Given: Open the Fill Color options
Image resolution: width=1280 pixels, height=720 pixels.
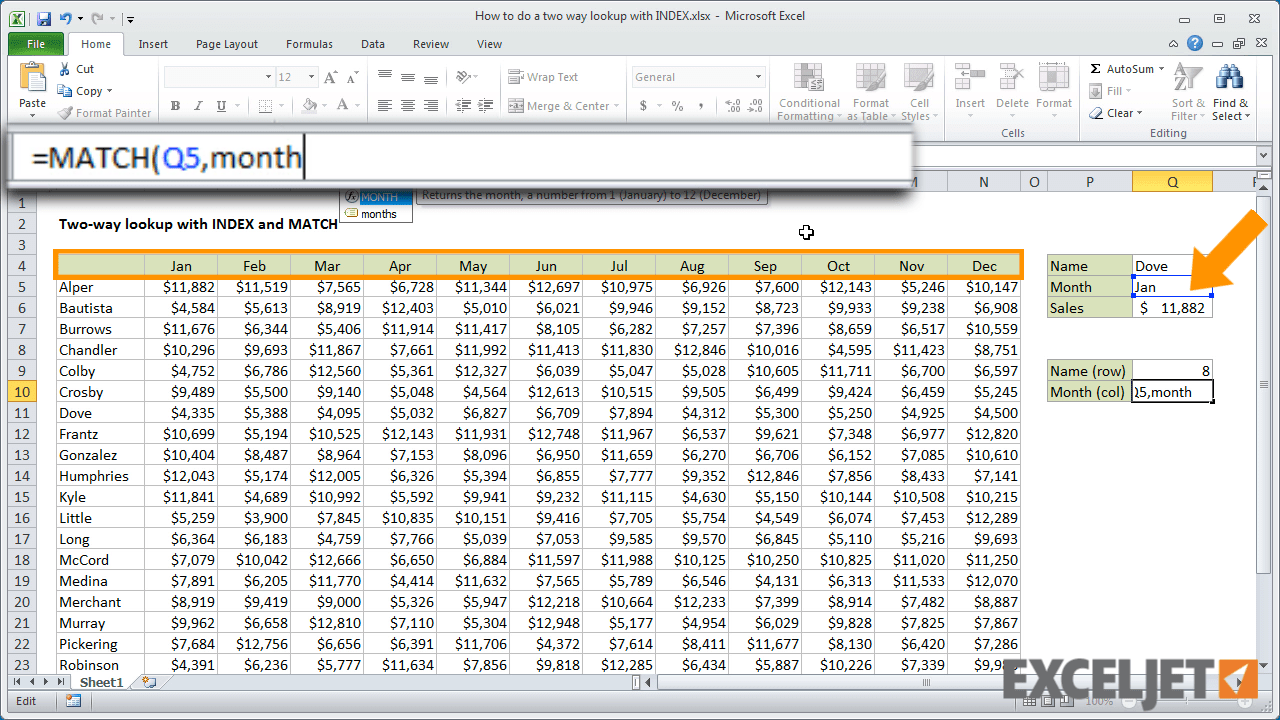Looking at the screenshot, I should [x=307, y=104].
